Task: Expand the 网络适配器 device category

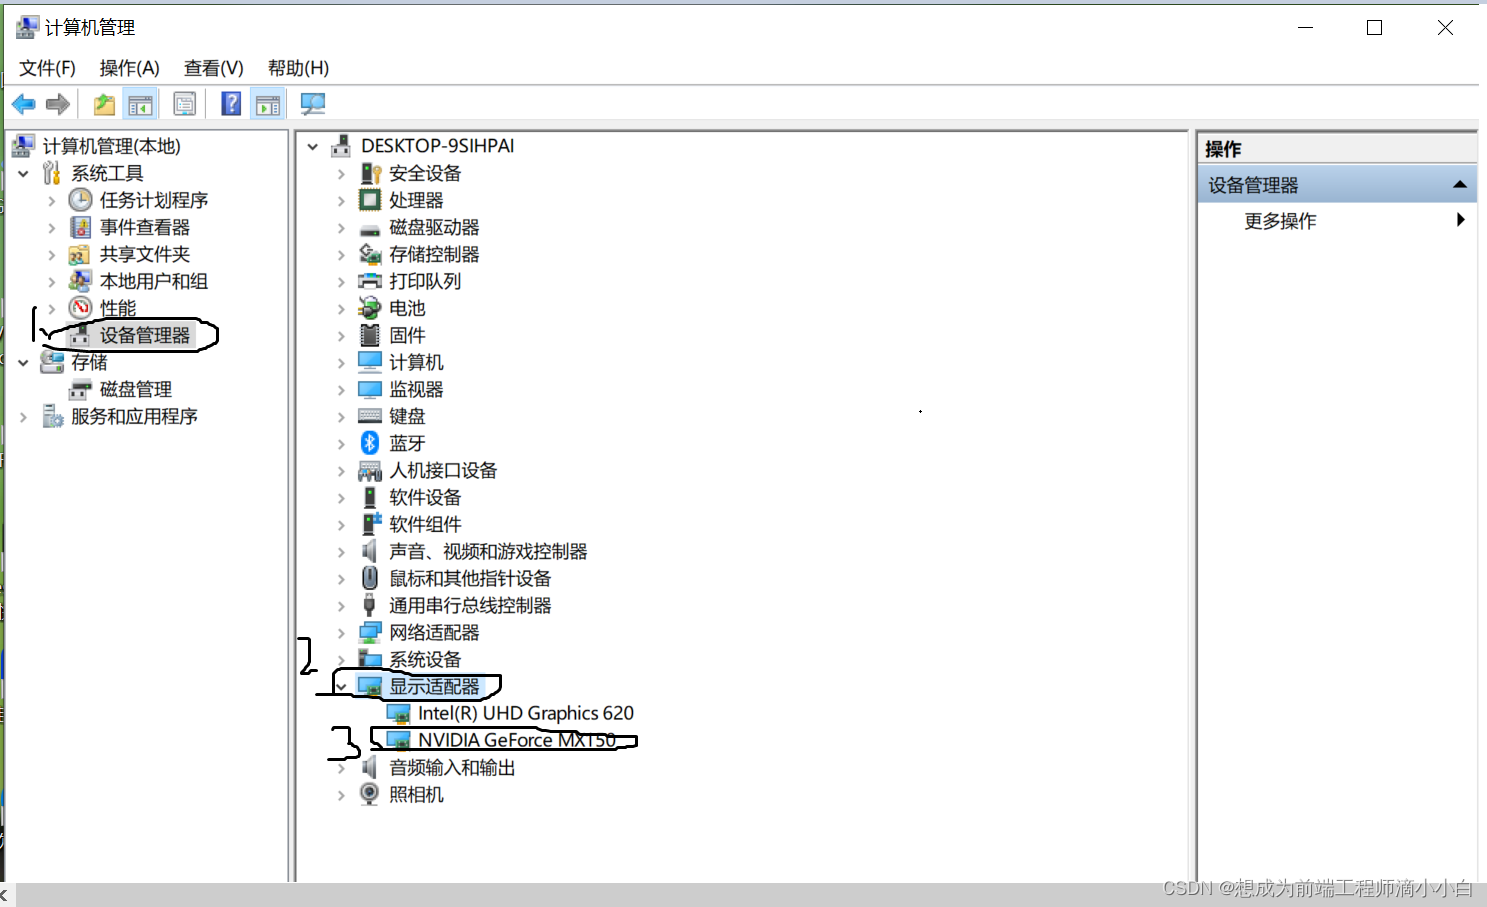Action: click(x=342, y=632)
